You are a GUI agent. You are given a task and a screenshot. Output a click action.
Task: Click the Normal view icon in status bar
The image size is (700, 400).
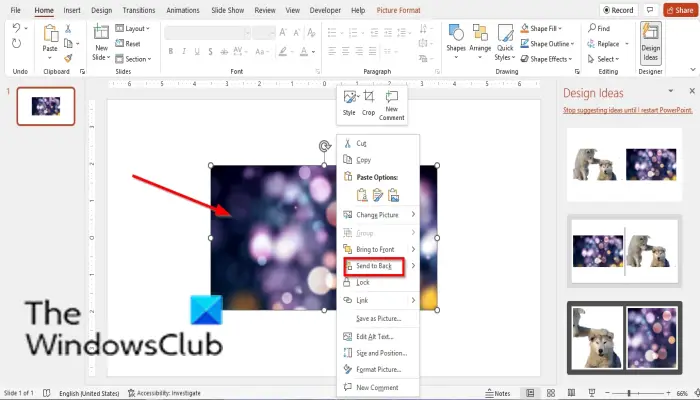click(530, 393)
